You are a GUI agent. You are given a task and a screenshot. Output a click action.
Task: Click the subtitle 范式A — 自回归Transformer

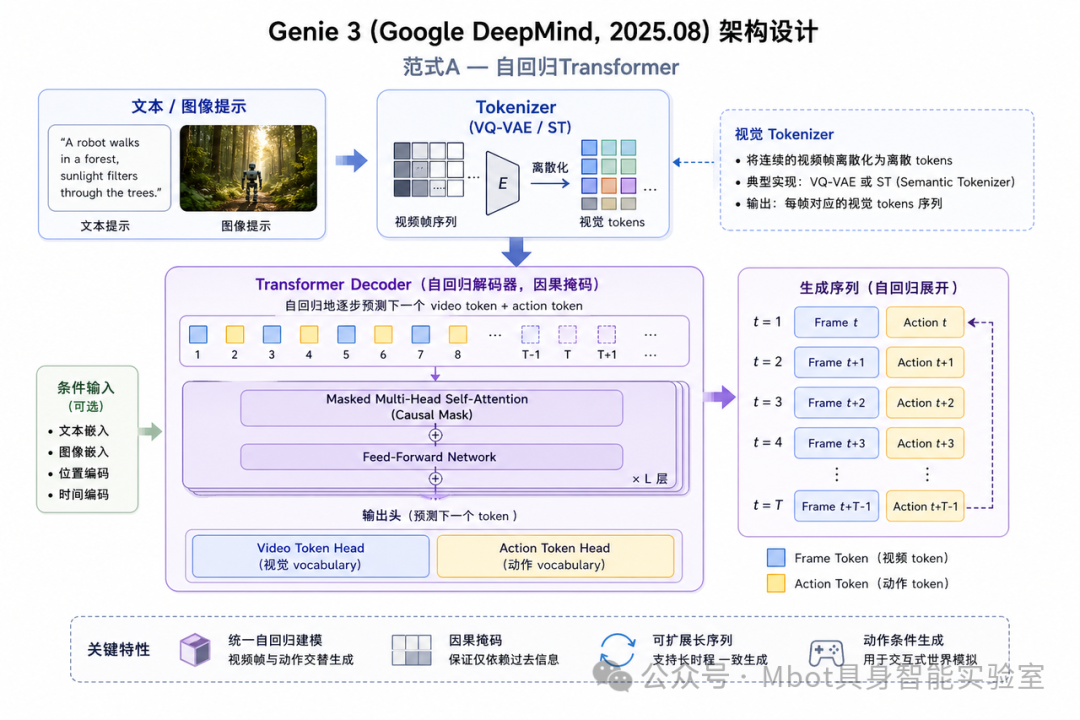click(x=541, y=67)
